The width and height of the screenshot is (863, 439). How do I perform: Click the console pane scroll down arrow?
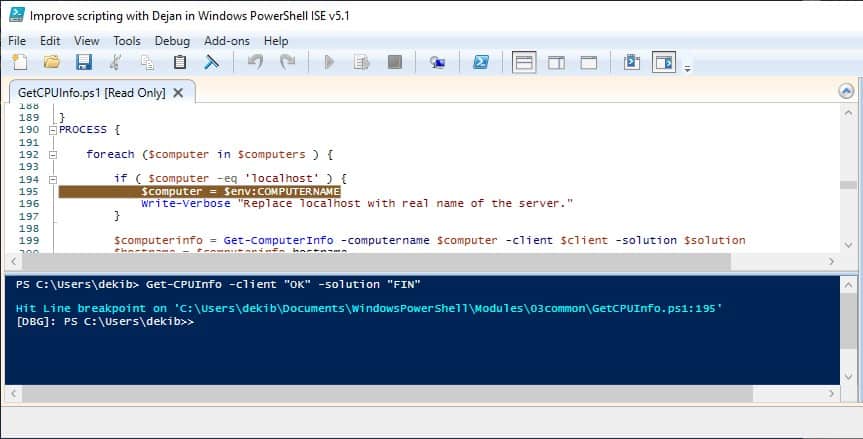coord(848,377)
